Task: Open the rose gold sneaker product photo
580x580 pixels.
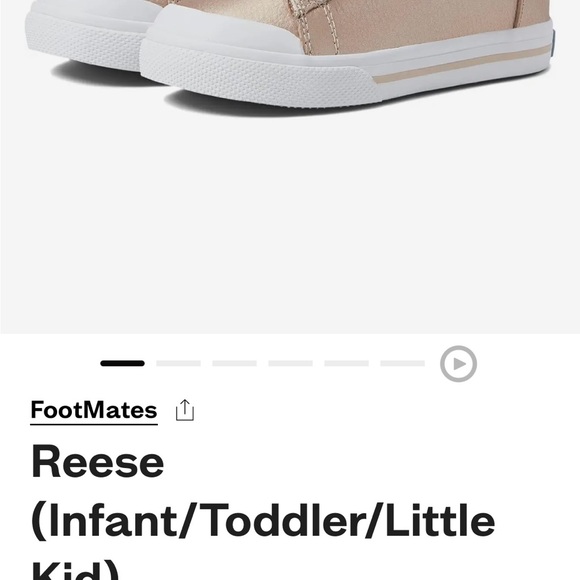Action: click(x=290, y=166)
